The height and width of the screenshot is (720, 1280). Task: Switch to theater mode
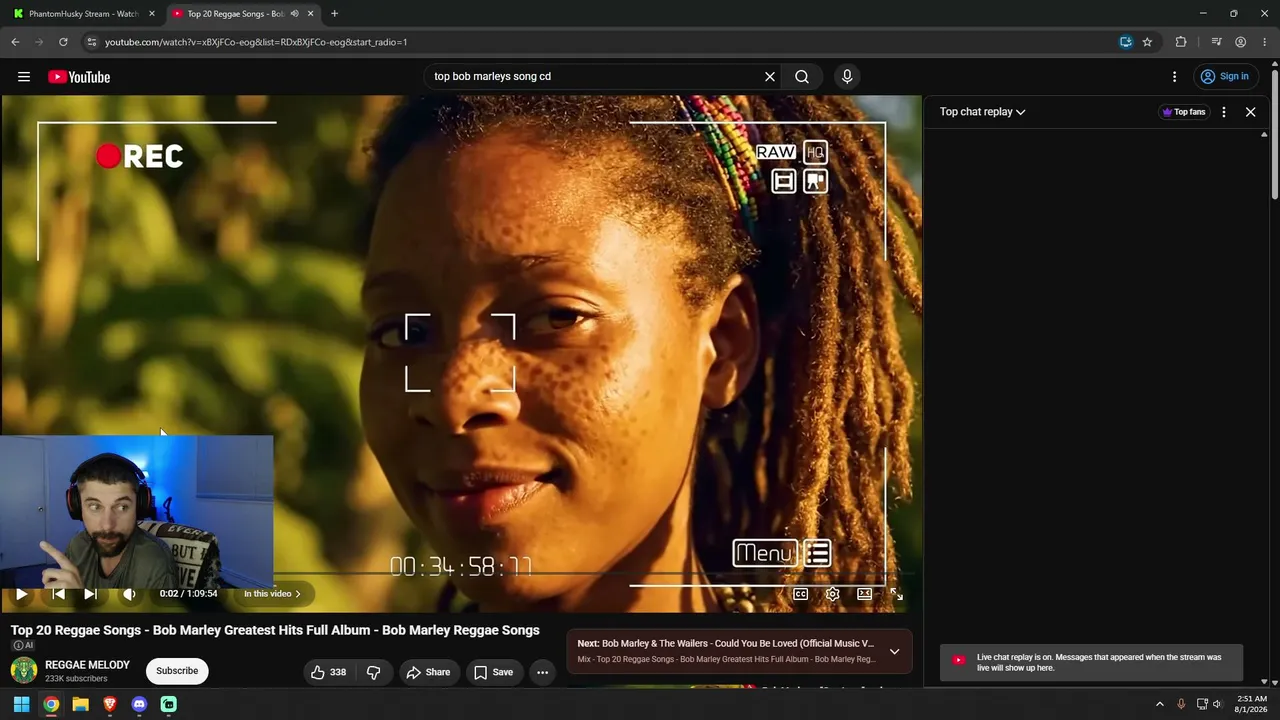[x=865, y=594]
